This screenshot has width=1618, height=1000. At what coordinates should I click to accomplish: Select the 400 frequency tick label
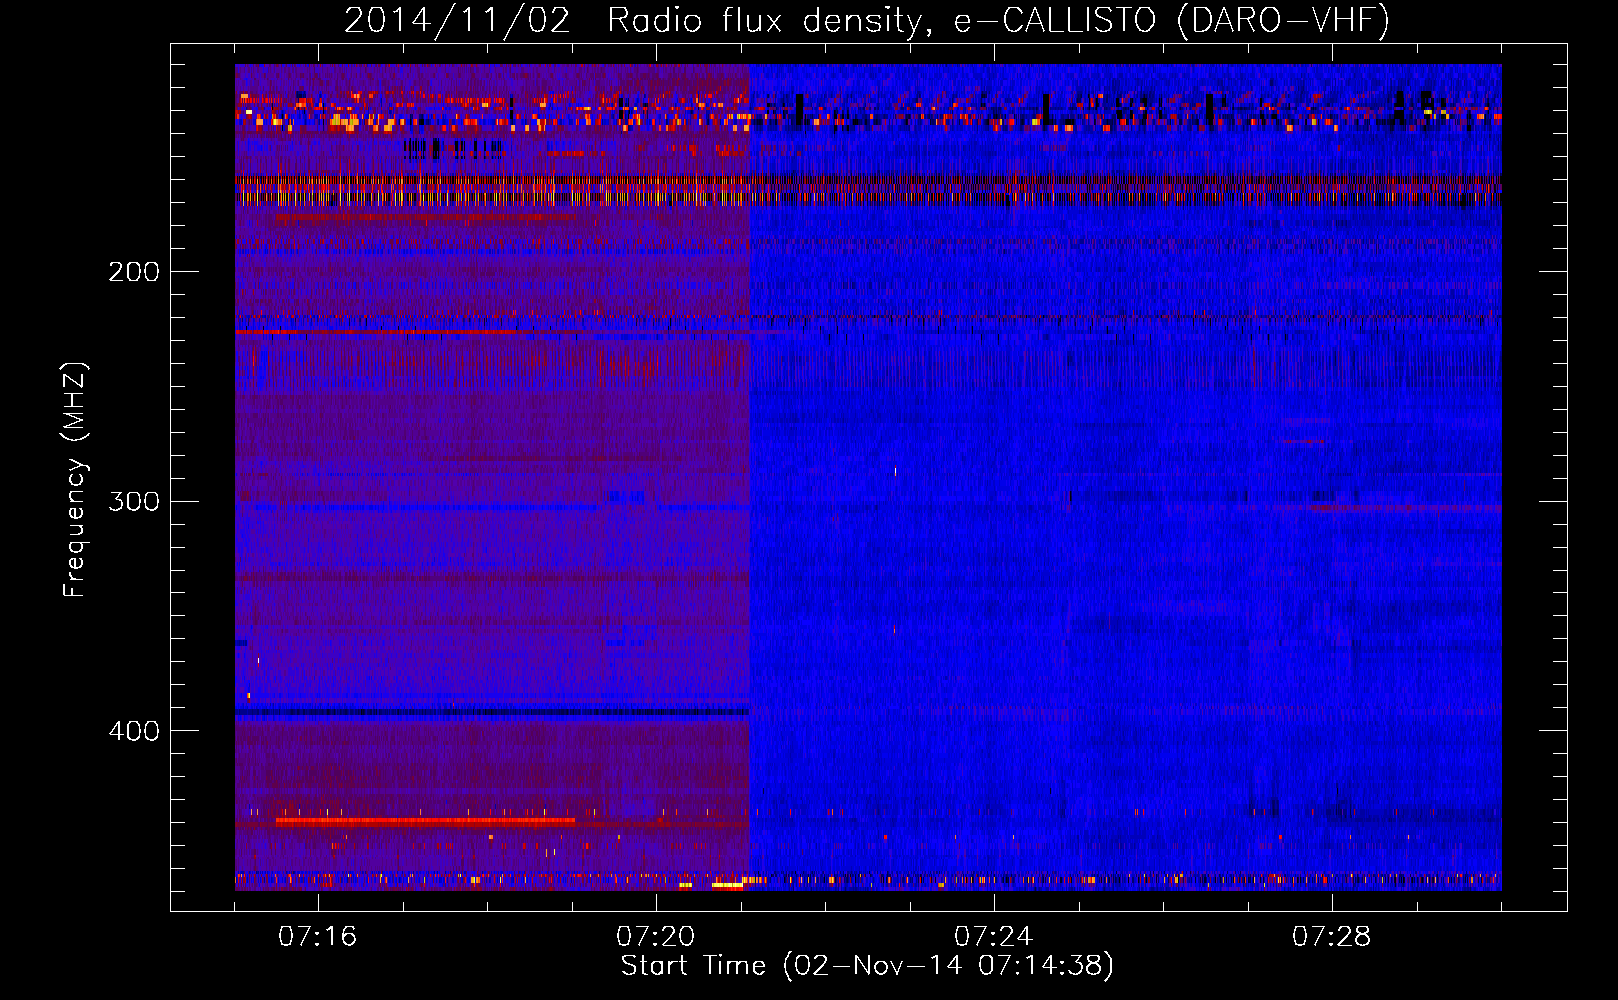(134, 731)
